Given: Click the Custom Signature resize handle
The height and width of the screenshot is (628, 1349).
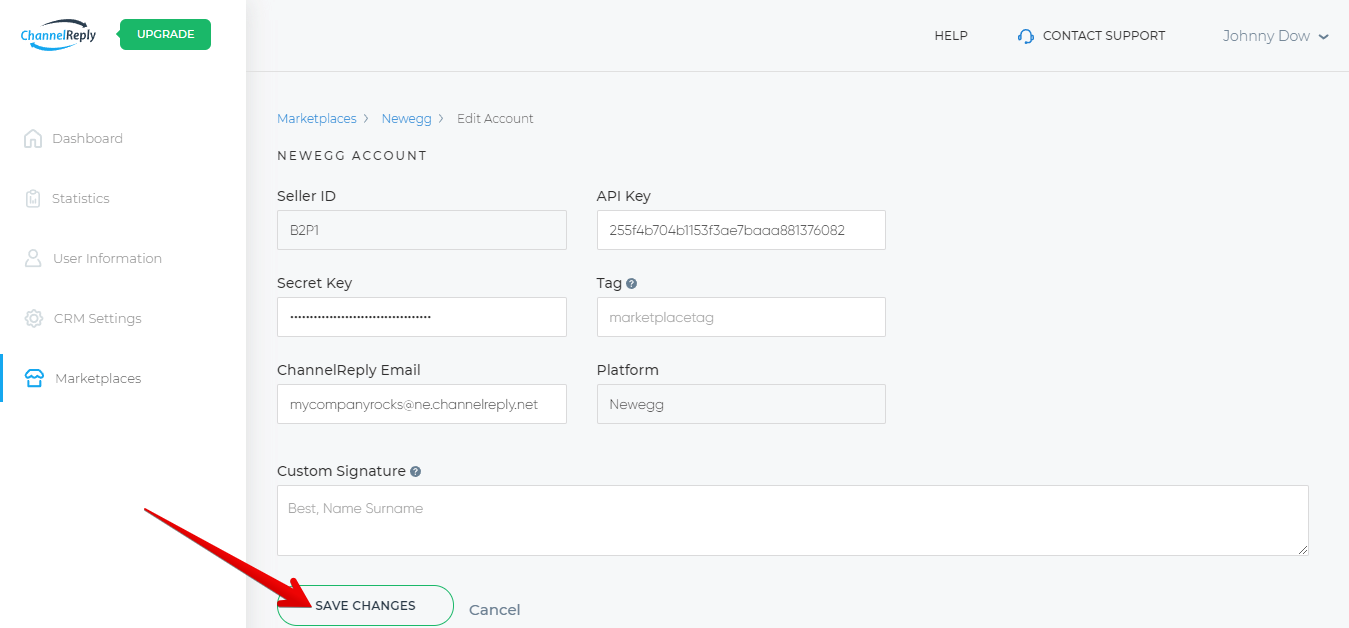Looking at the screenshot, I should (1303, 550).
